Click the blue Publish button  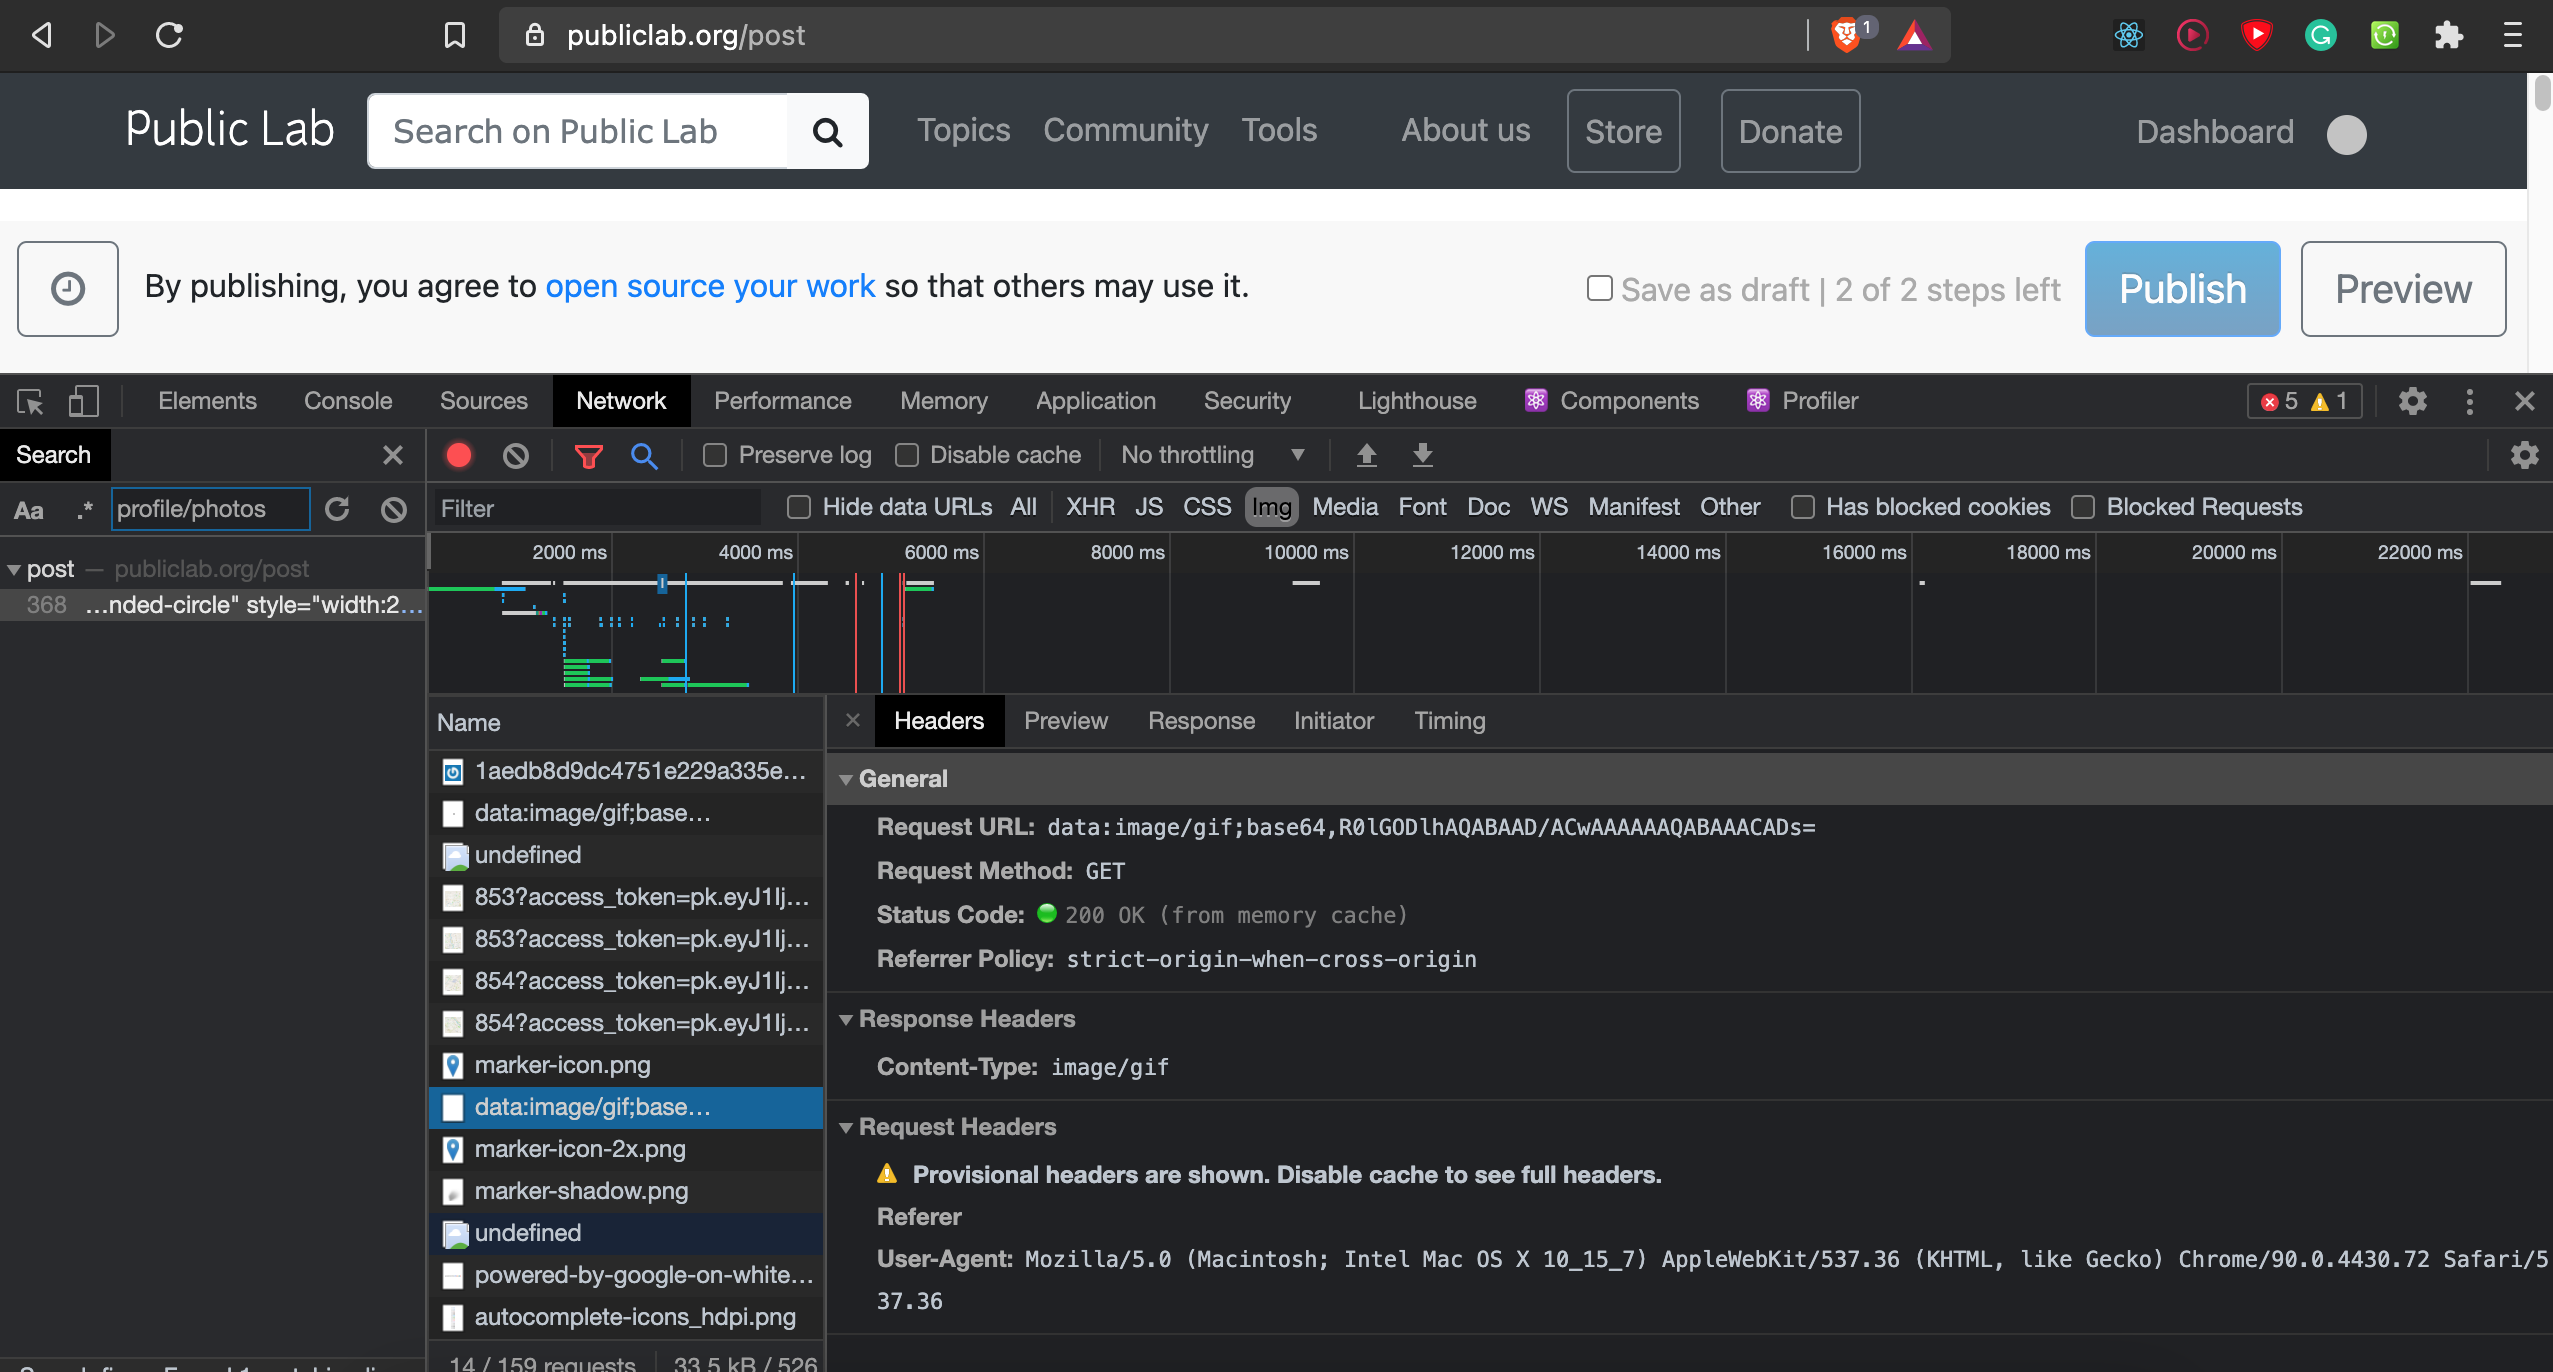click(2182, 289)
